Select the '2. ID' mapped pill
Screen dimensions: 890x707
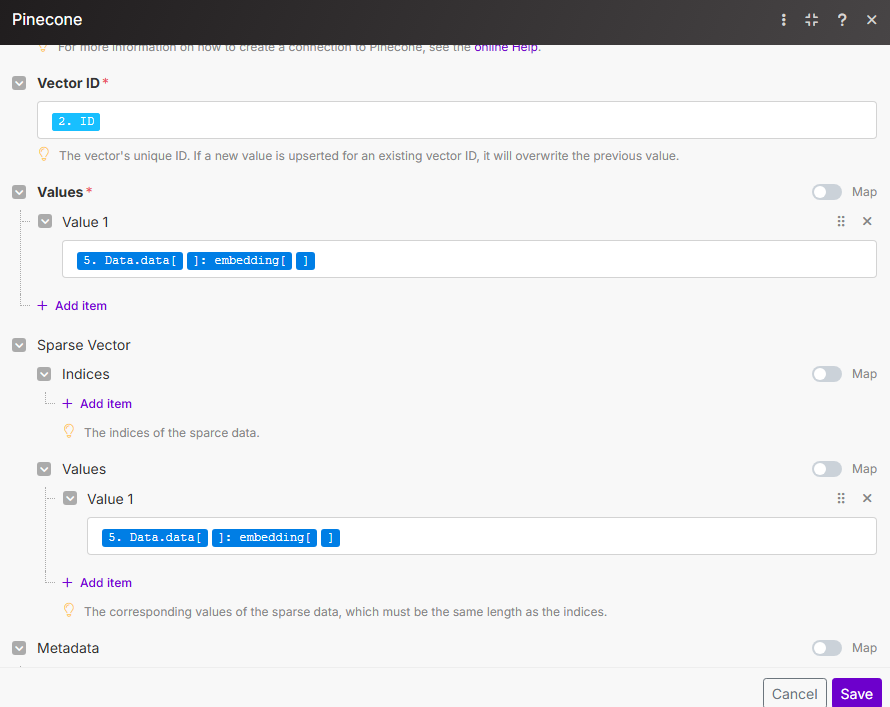click(x=76, y=121)
